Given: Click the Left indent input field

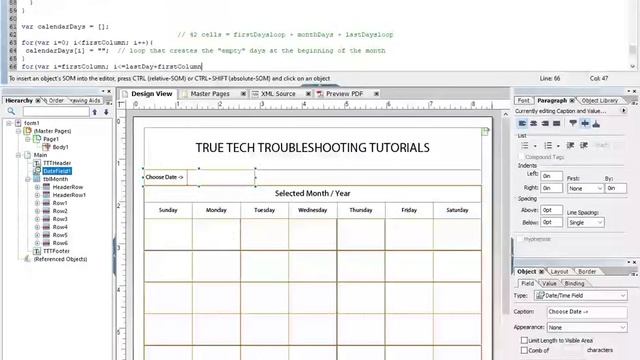Looking at the screenshot, I should (x=551, y=176).
